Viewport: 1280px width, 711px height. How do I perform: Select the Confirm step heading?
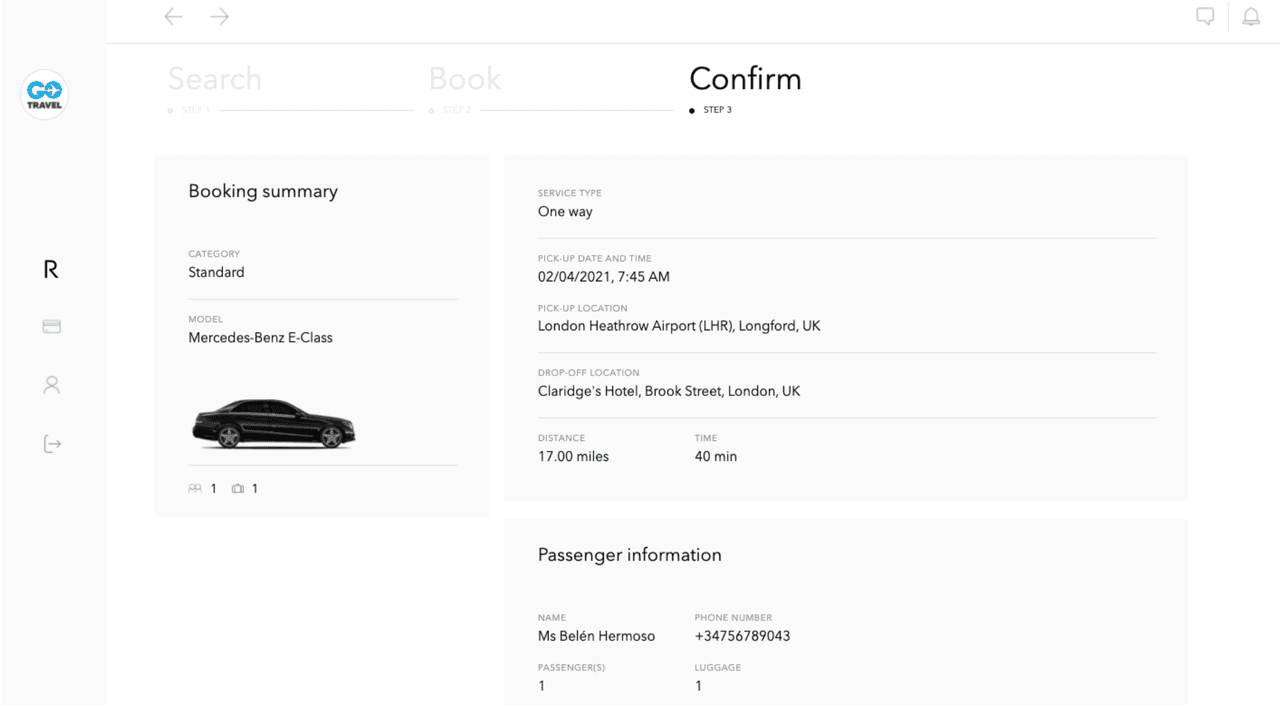(745, 79)
